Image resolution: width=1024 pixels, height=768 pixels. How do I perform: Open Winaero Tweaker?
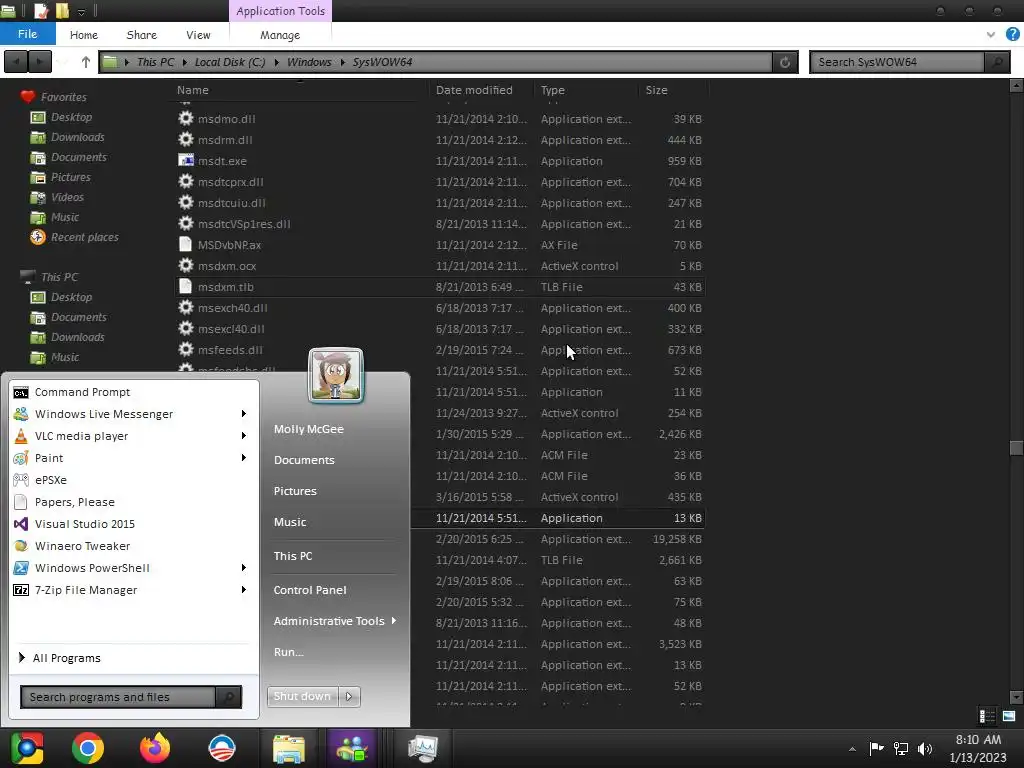(x=82, y=546)
